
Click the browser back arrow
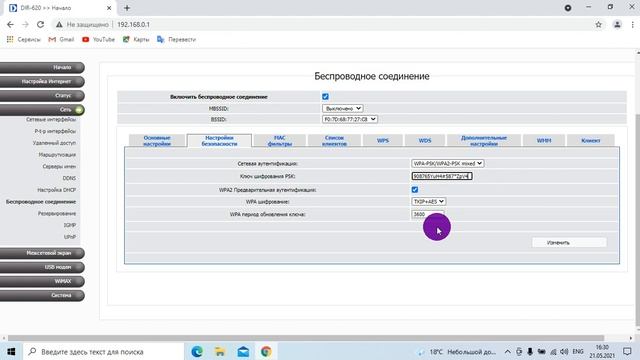(x=10, y=24)
